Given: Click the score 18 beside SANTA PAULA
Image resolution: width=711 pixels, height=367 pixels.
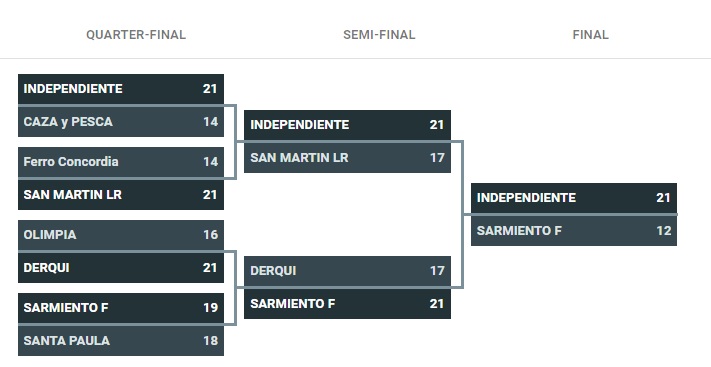Looking at the screenshot, I should tap(210, 341).
